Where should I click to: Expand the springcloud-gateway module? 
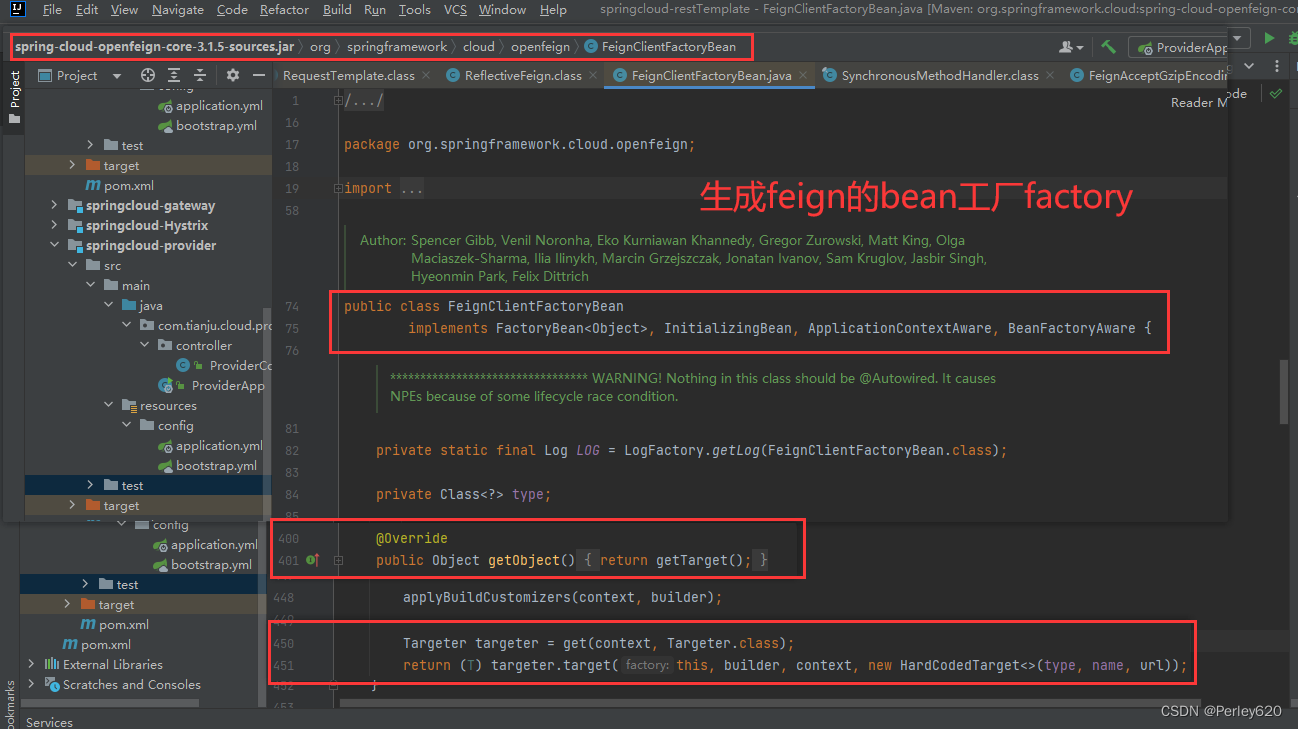55,206
